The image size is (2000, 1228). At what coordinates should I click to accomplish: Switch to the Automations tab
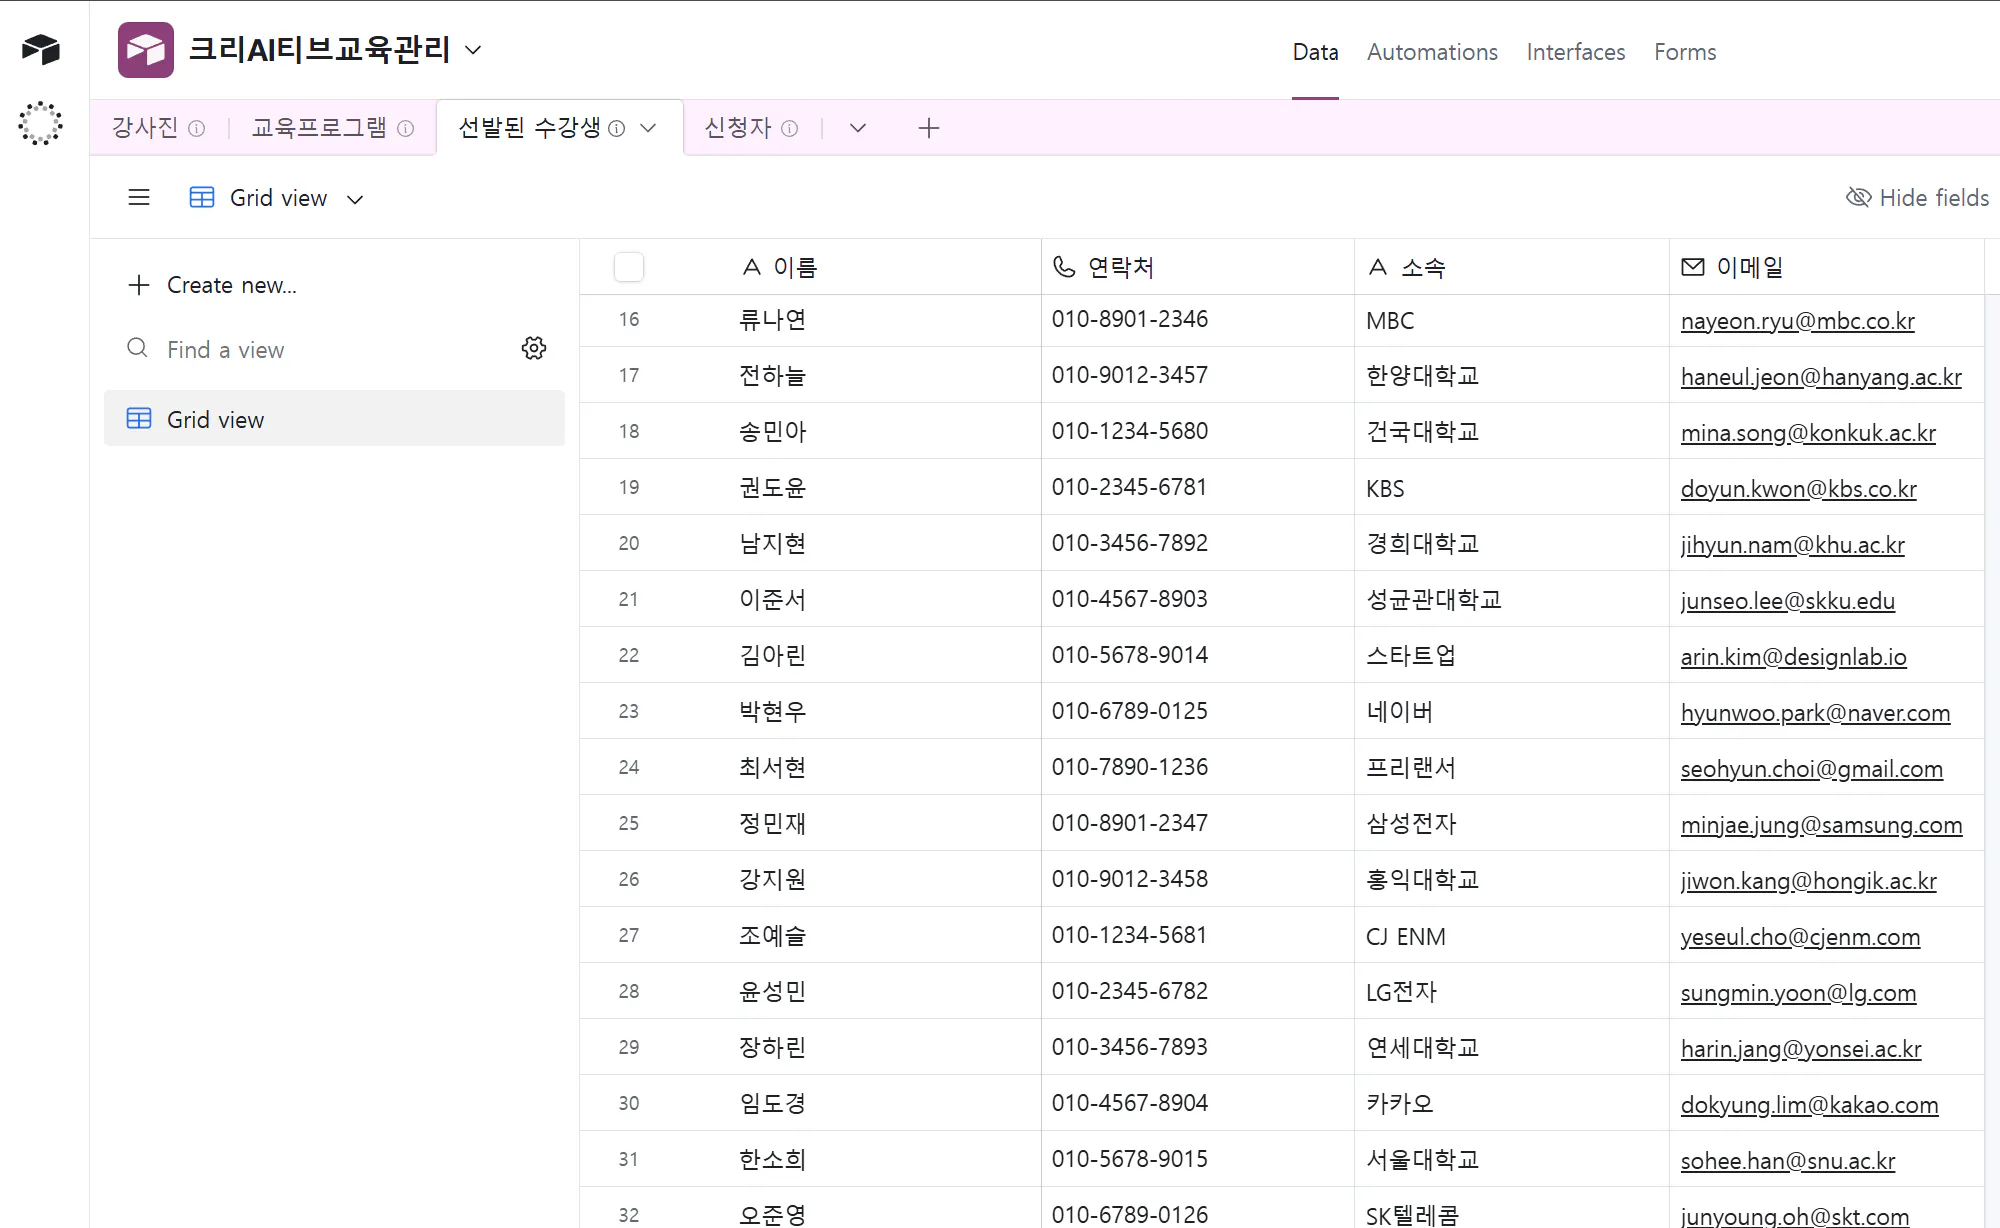(1432, 52)
